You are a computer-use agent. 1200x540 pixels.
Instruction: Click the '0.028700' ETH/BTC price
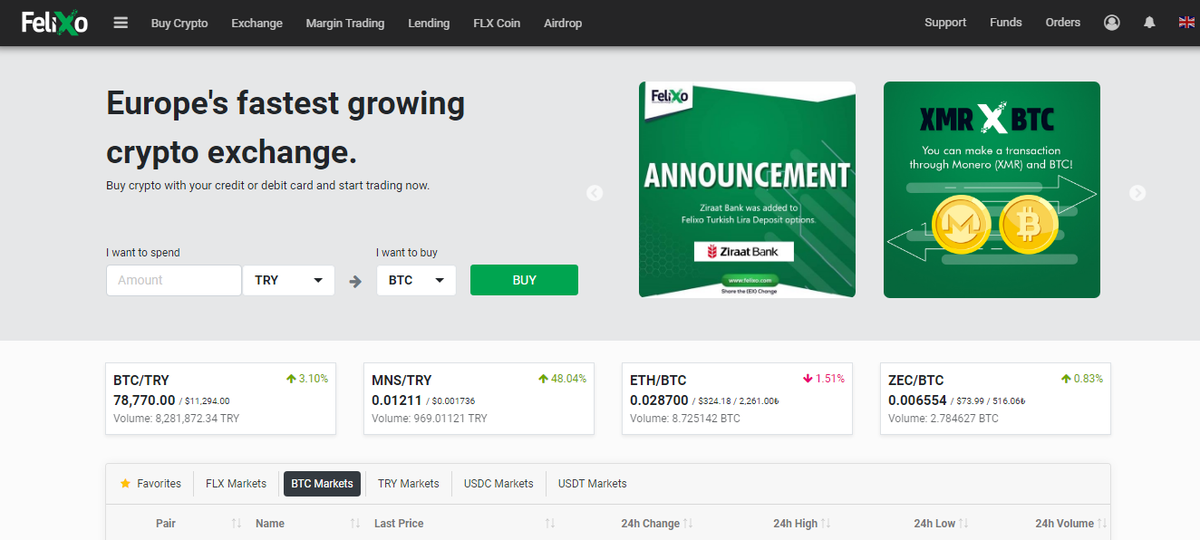coord(659,400)
